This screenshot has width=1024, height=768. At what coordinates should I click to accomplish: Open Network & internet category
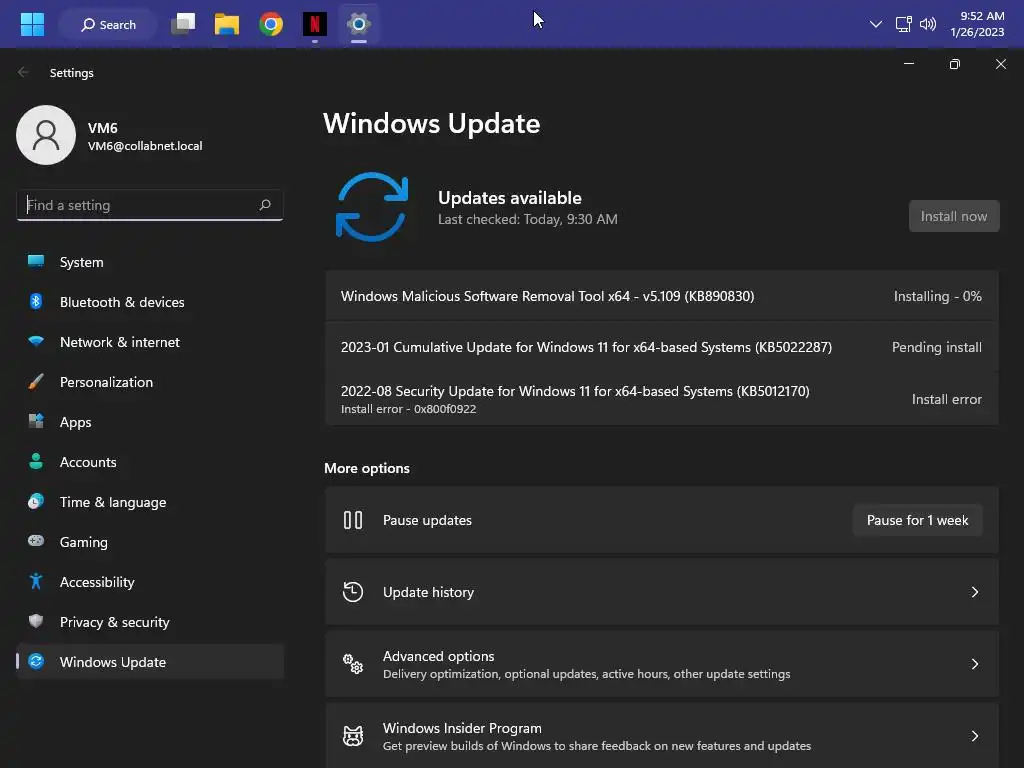(150, 342)
